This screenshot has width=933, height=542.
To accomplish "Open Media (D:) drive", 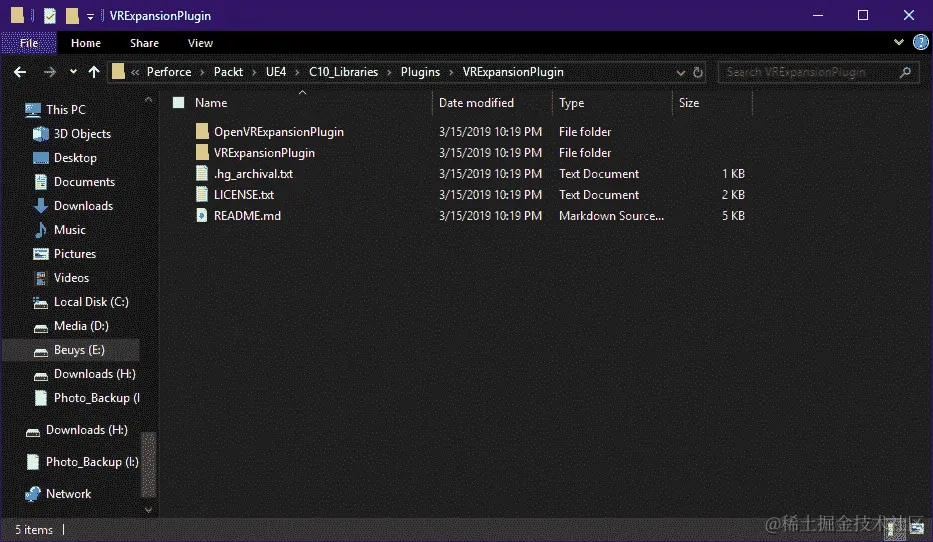I will click(x=81, y=326).
